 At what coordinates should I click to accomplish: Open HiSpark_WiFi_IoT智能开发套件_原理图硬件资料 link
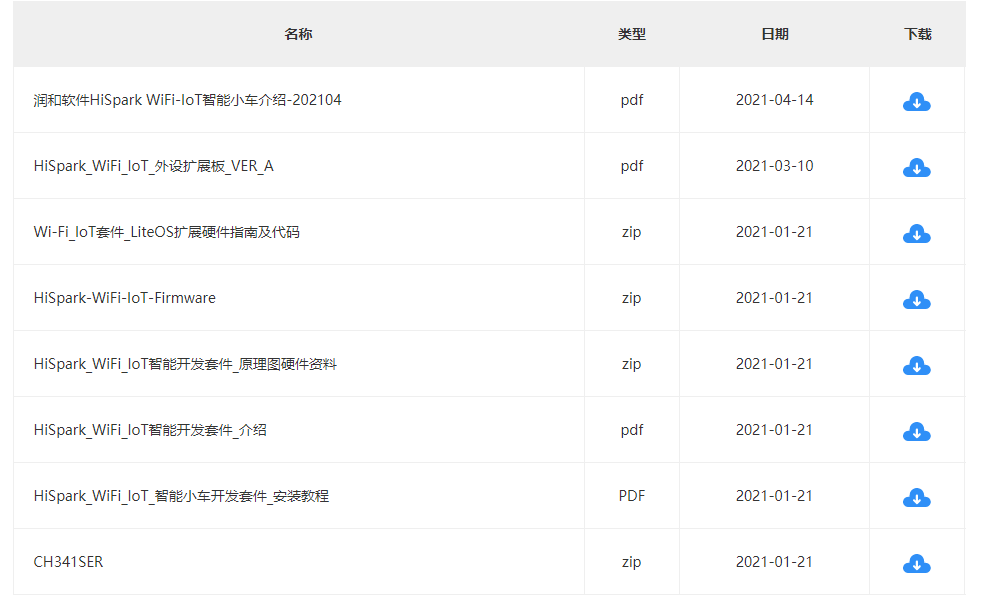click(x=185, y=364)
